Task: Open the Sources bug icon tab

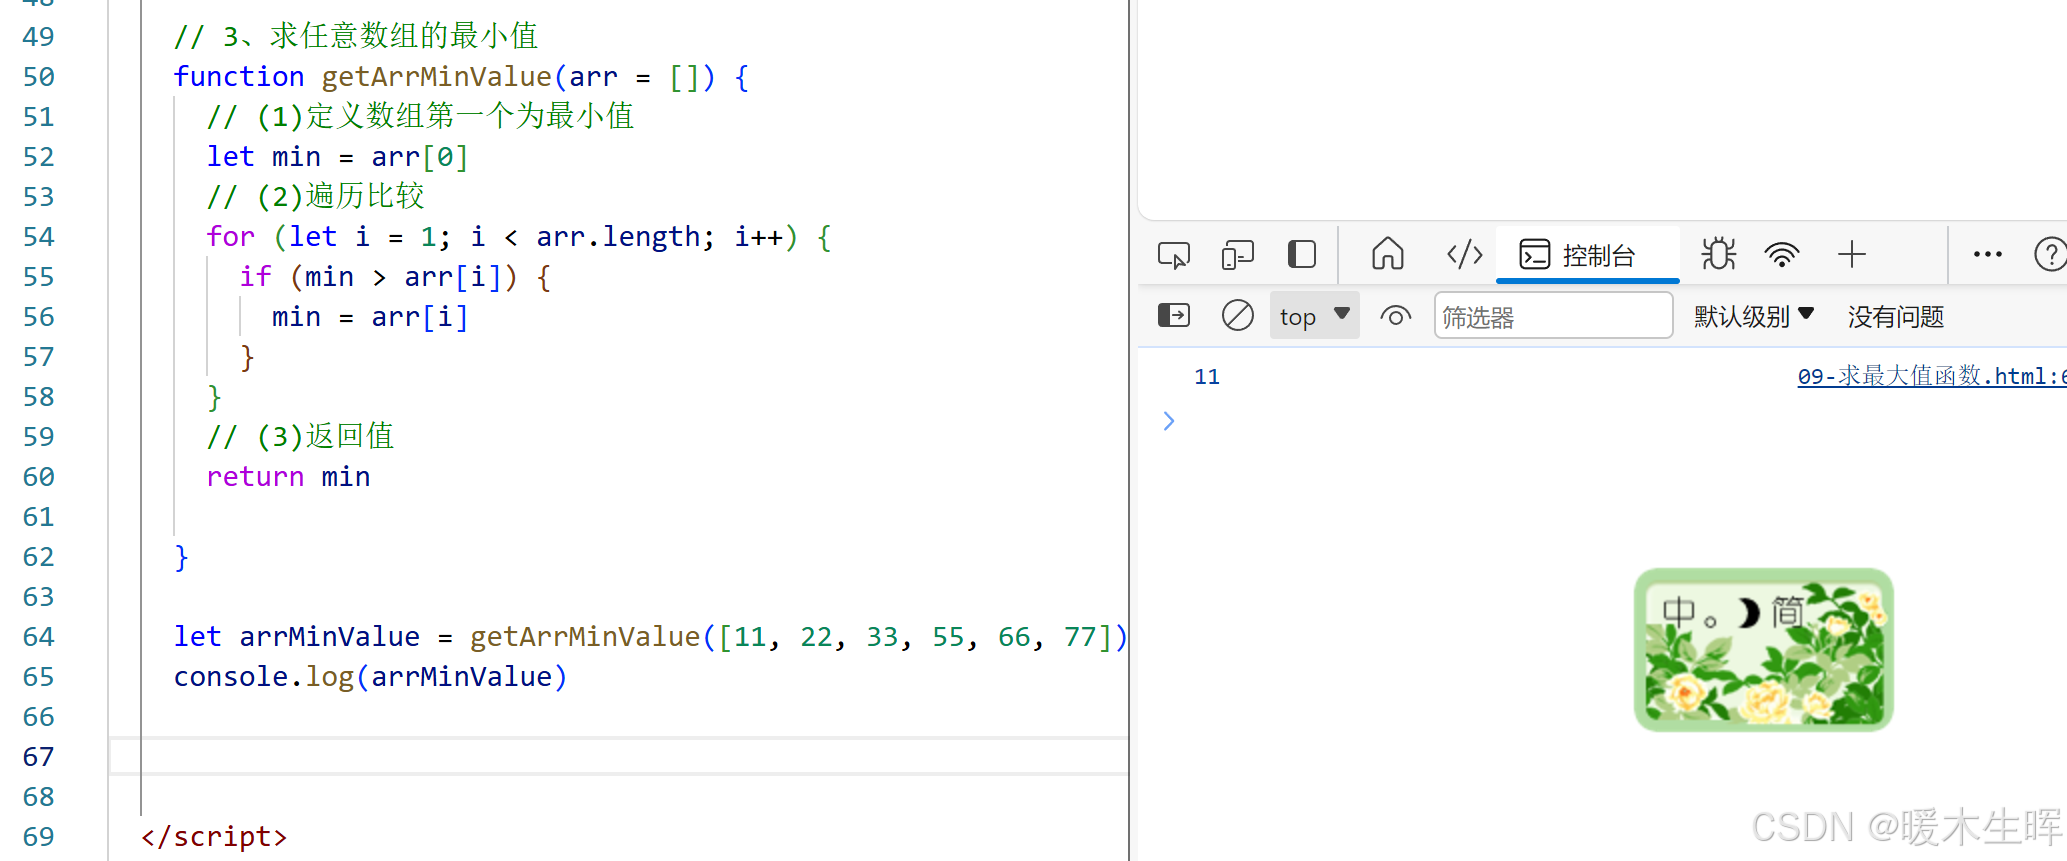Action: coord(1719,254)
